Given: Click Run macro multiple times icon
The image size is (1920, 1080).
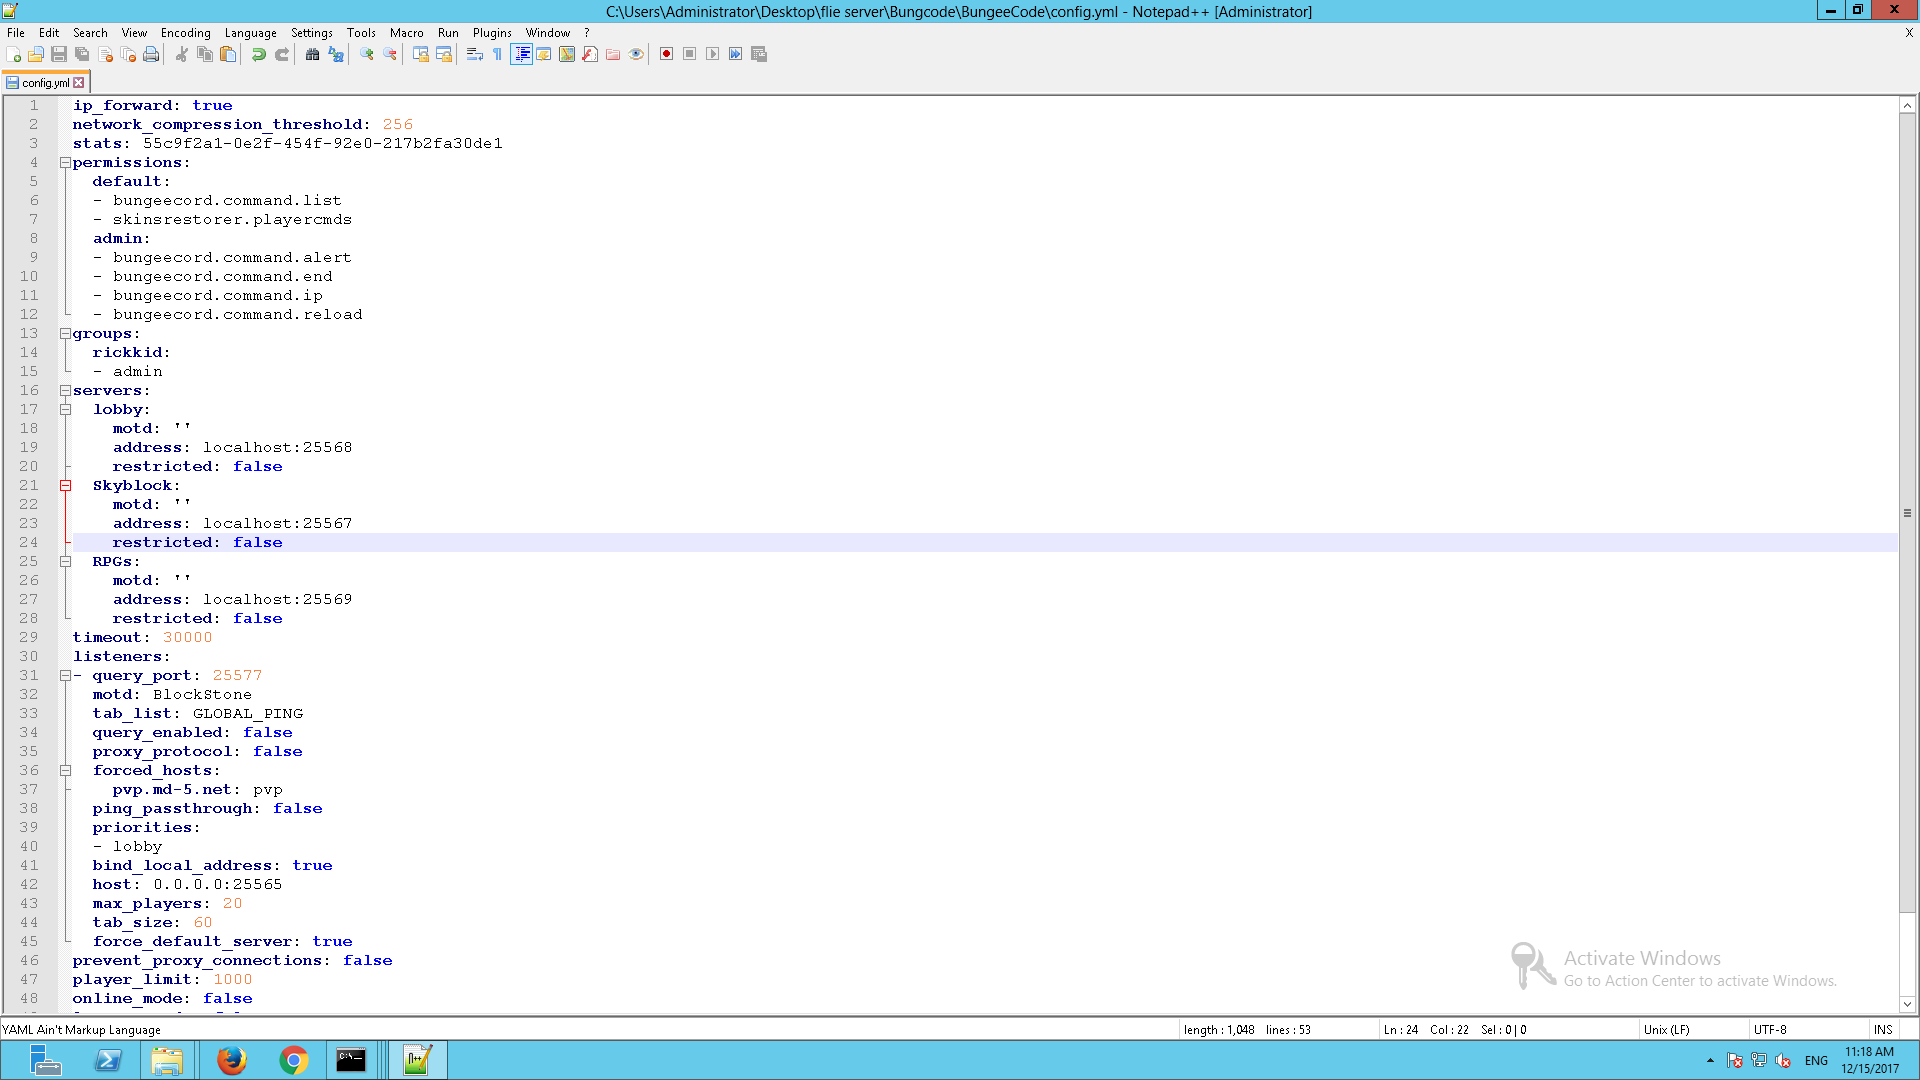Looking at the screenshot, I should point(735,54).
